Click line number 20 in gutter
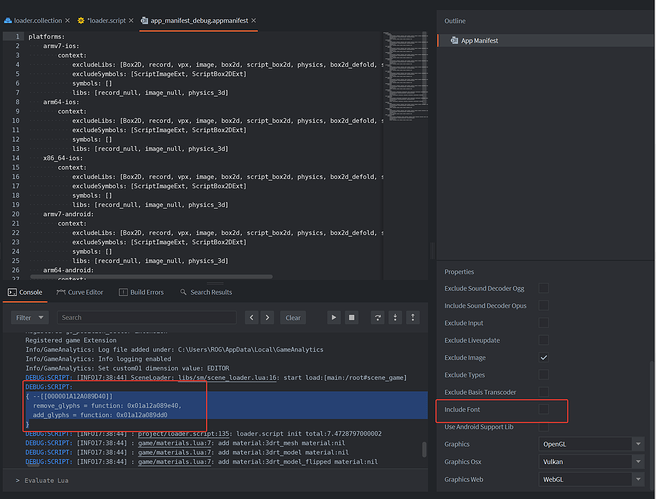656x499 pixels. click(x=15, y=214)
